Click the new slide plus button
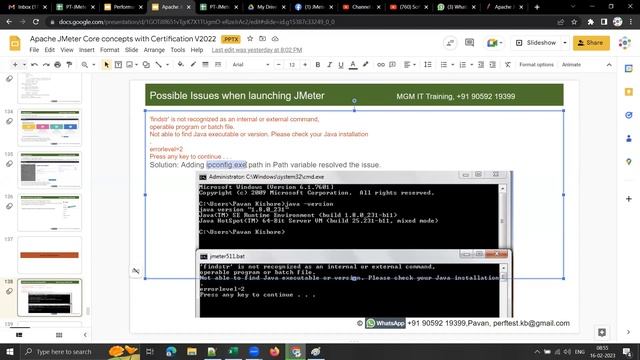640x360 pixels. (x=15, y=64)
